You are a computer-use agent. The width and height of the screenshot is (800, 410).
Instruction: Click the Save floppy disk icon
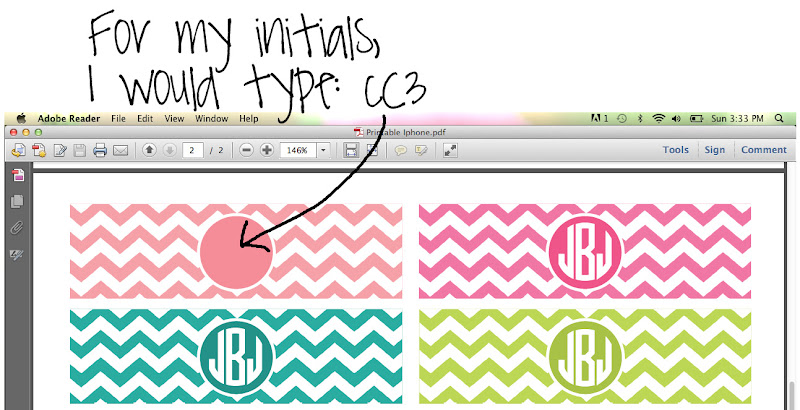pyautogui.click(x=80, y=150)
